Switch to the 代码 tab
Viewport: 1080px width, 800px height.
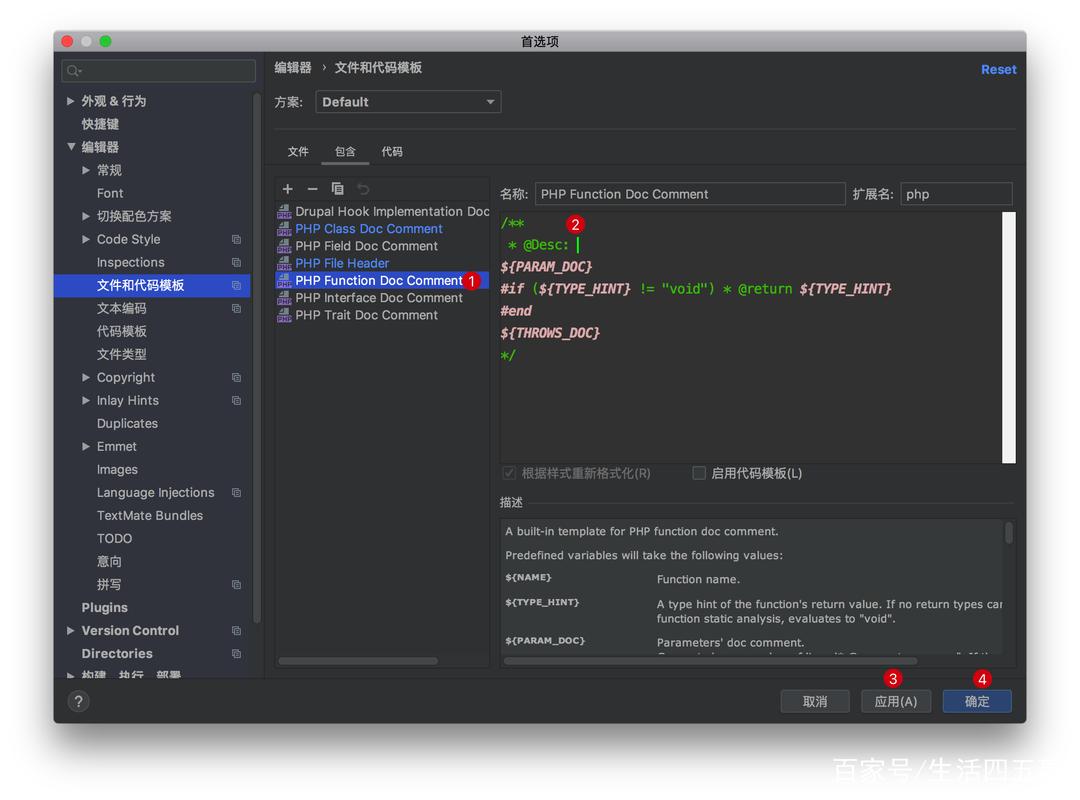[x=392, y=152]
